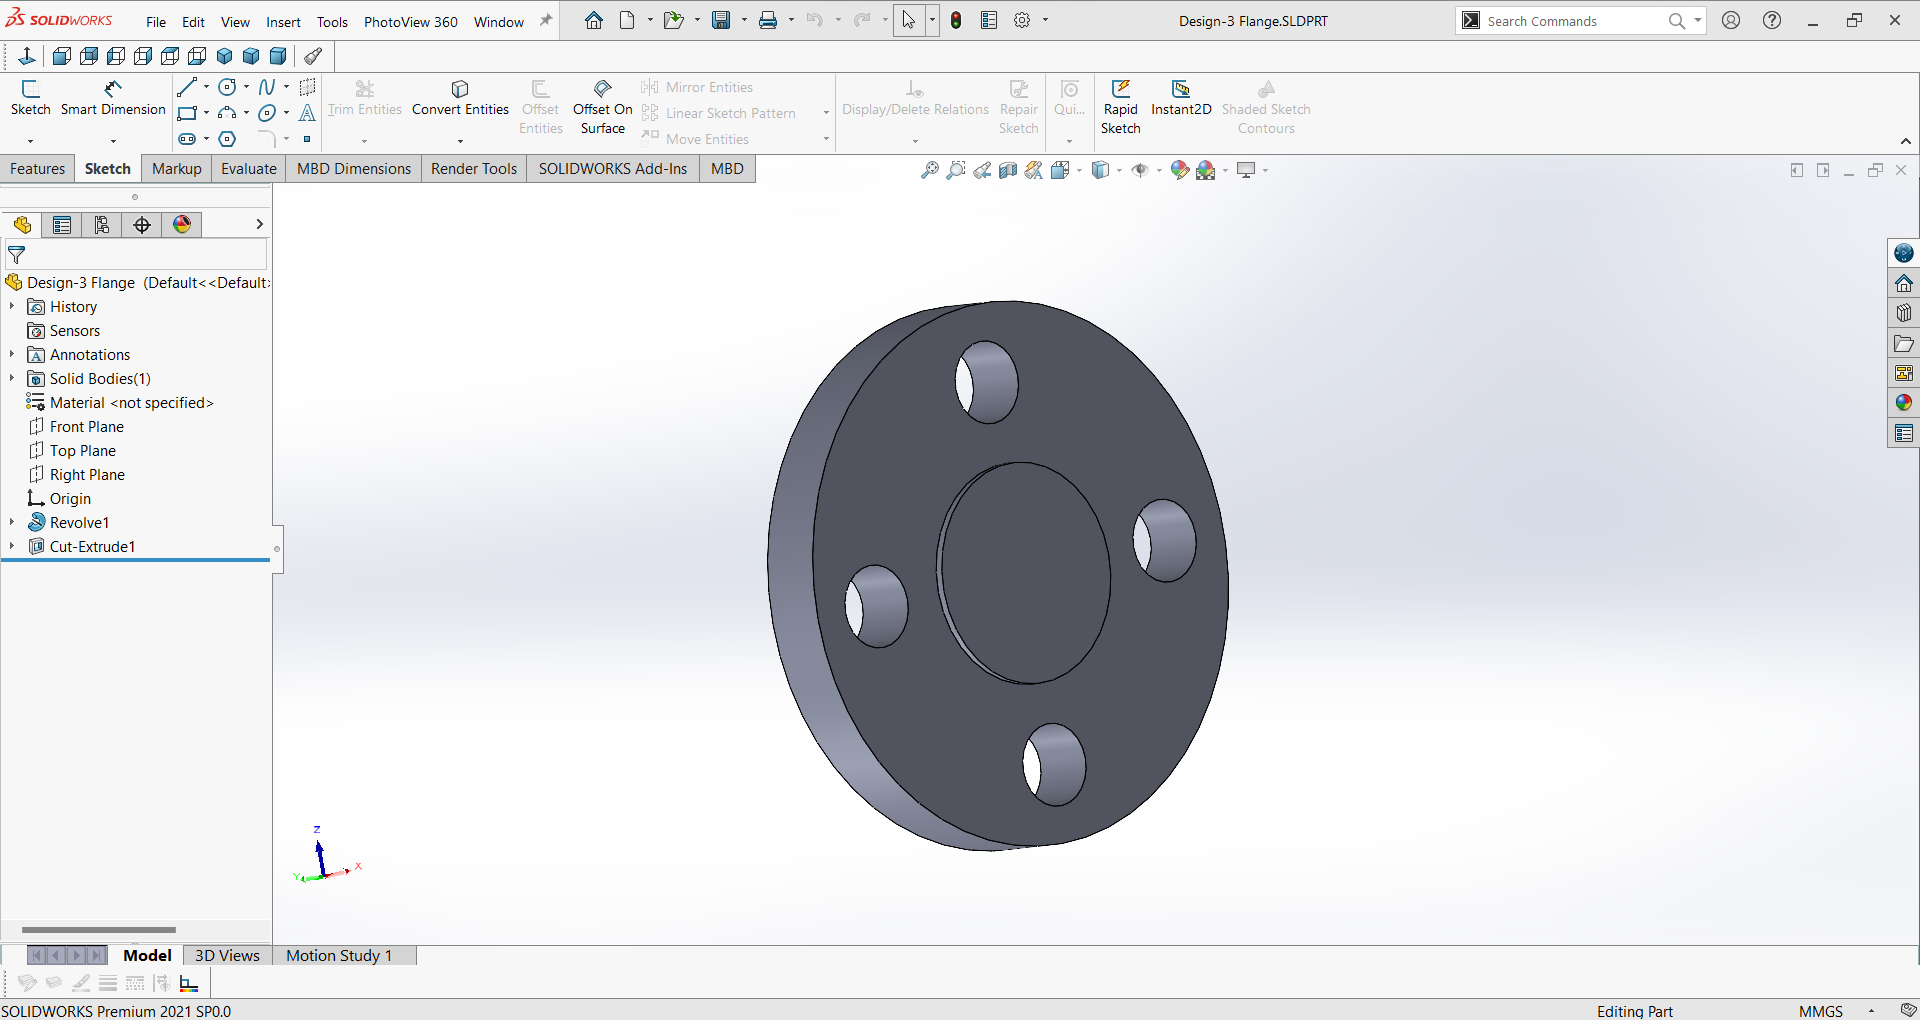Click the Normal To view icon
This screenshot has height=1020, width=1920.
click(27, 56)
